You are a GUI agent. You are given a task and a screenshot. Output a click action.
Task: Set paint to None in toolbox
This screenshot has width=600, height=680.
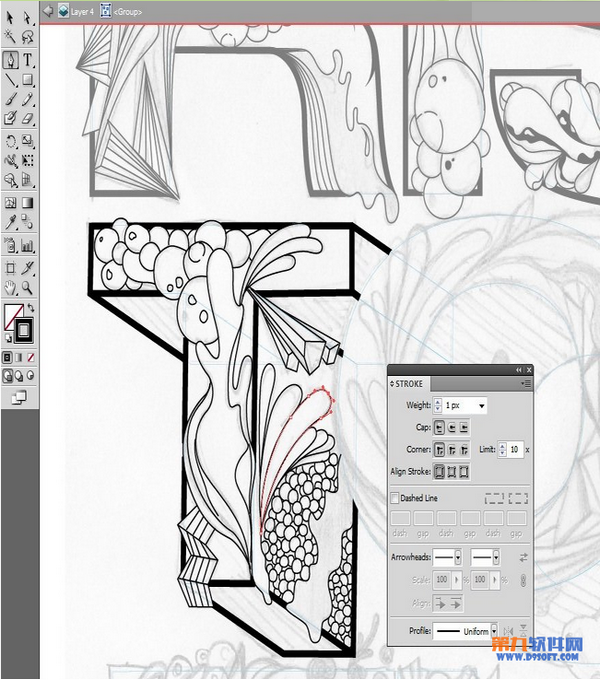point(30,358)
